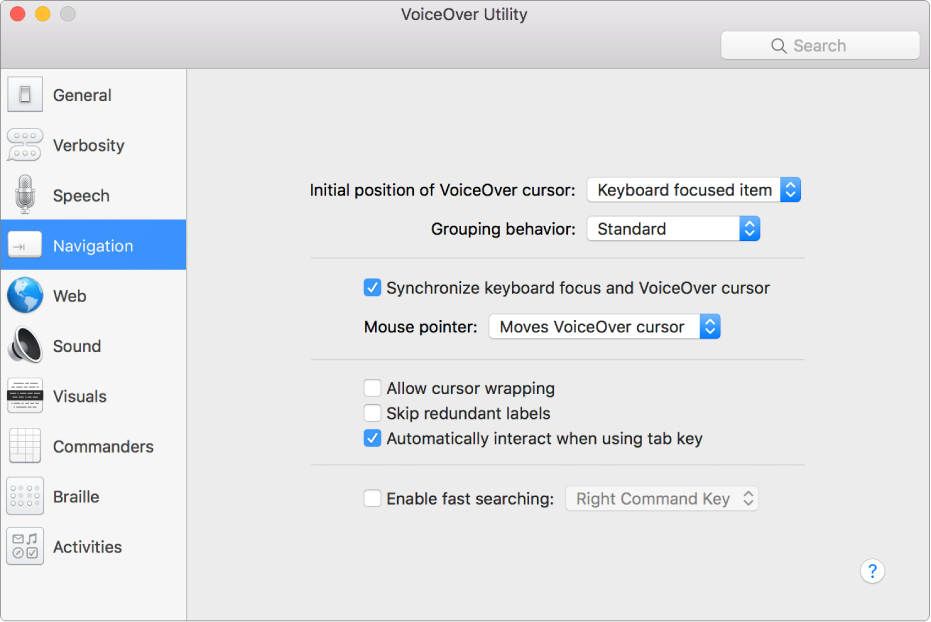Open Sound speaker icon
Viewport: 931px width, 622px height.
(25, 346)
